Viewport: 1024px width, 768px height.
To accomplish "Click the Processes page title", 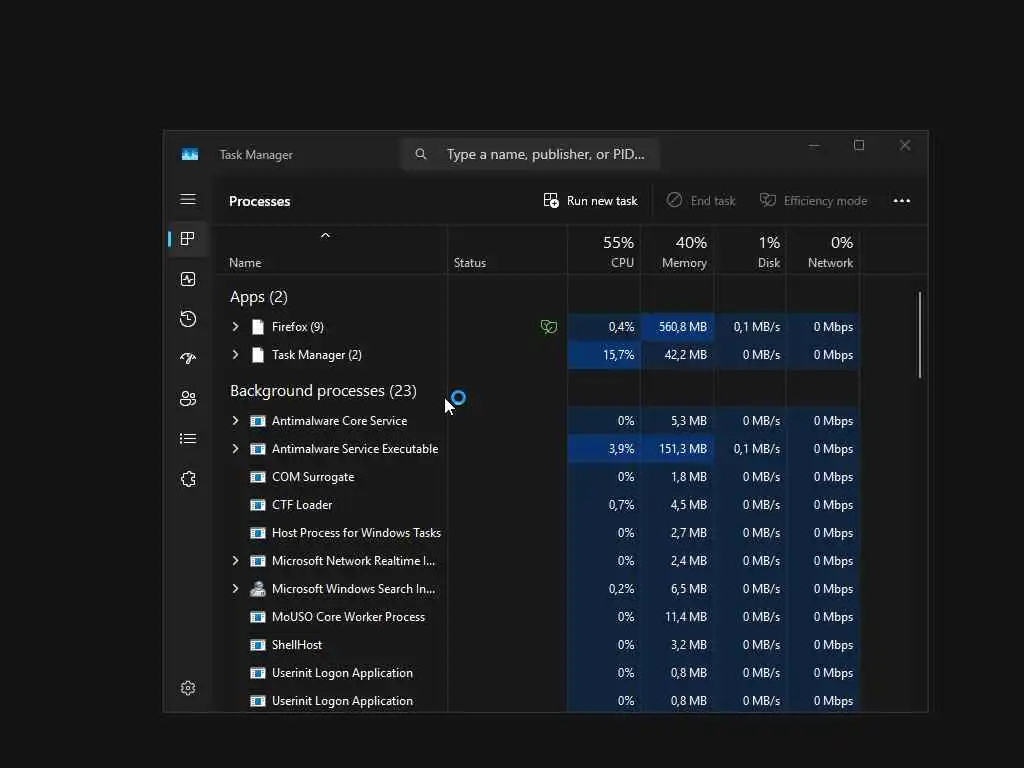I will tap(259, 201).
